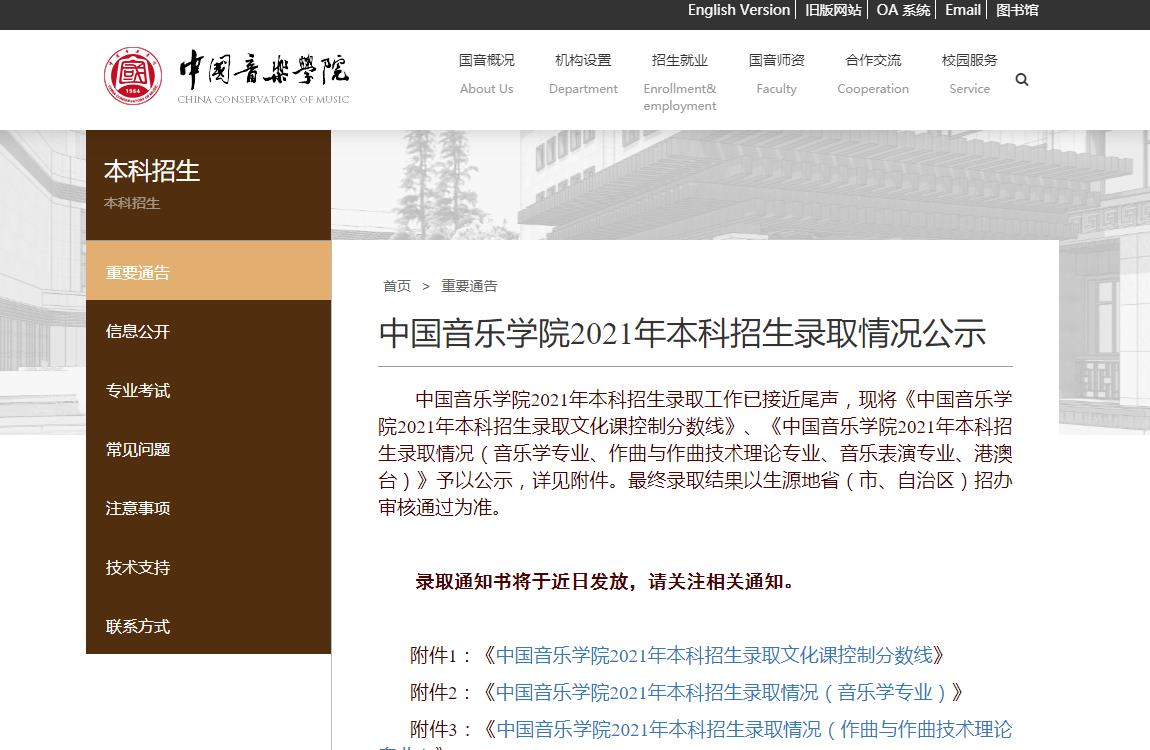
Task: Select 注意事项 in the sidebar
Action: coord(208,507)
